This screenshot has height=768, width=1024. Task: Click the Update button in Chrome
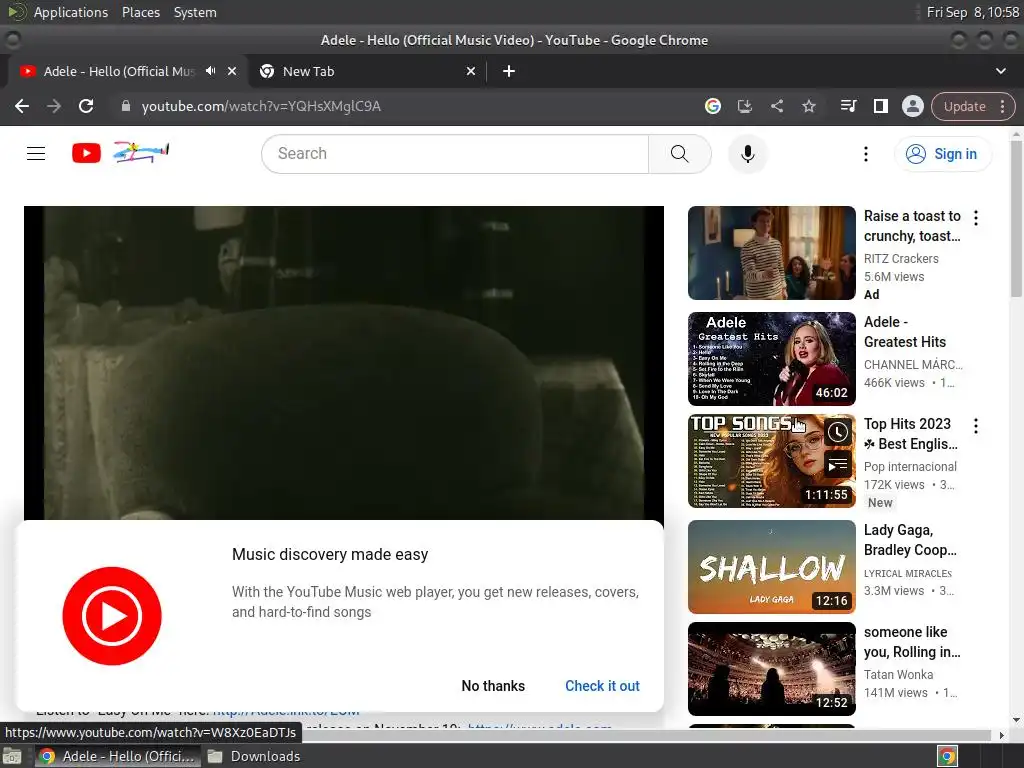(x=964, y=106)
